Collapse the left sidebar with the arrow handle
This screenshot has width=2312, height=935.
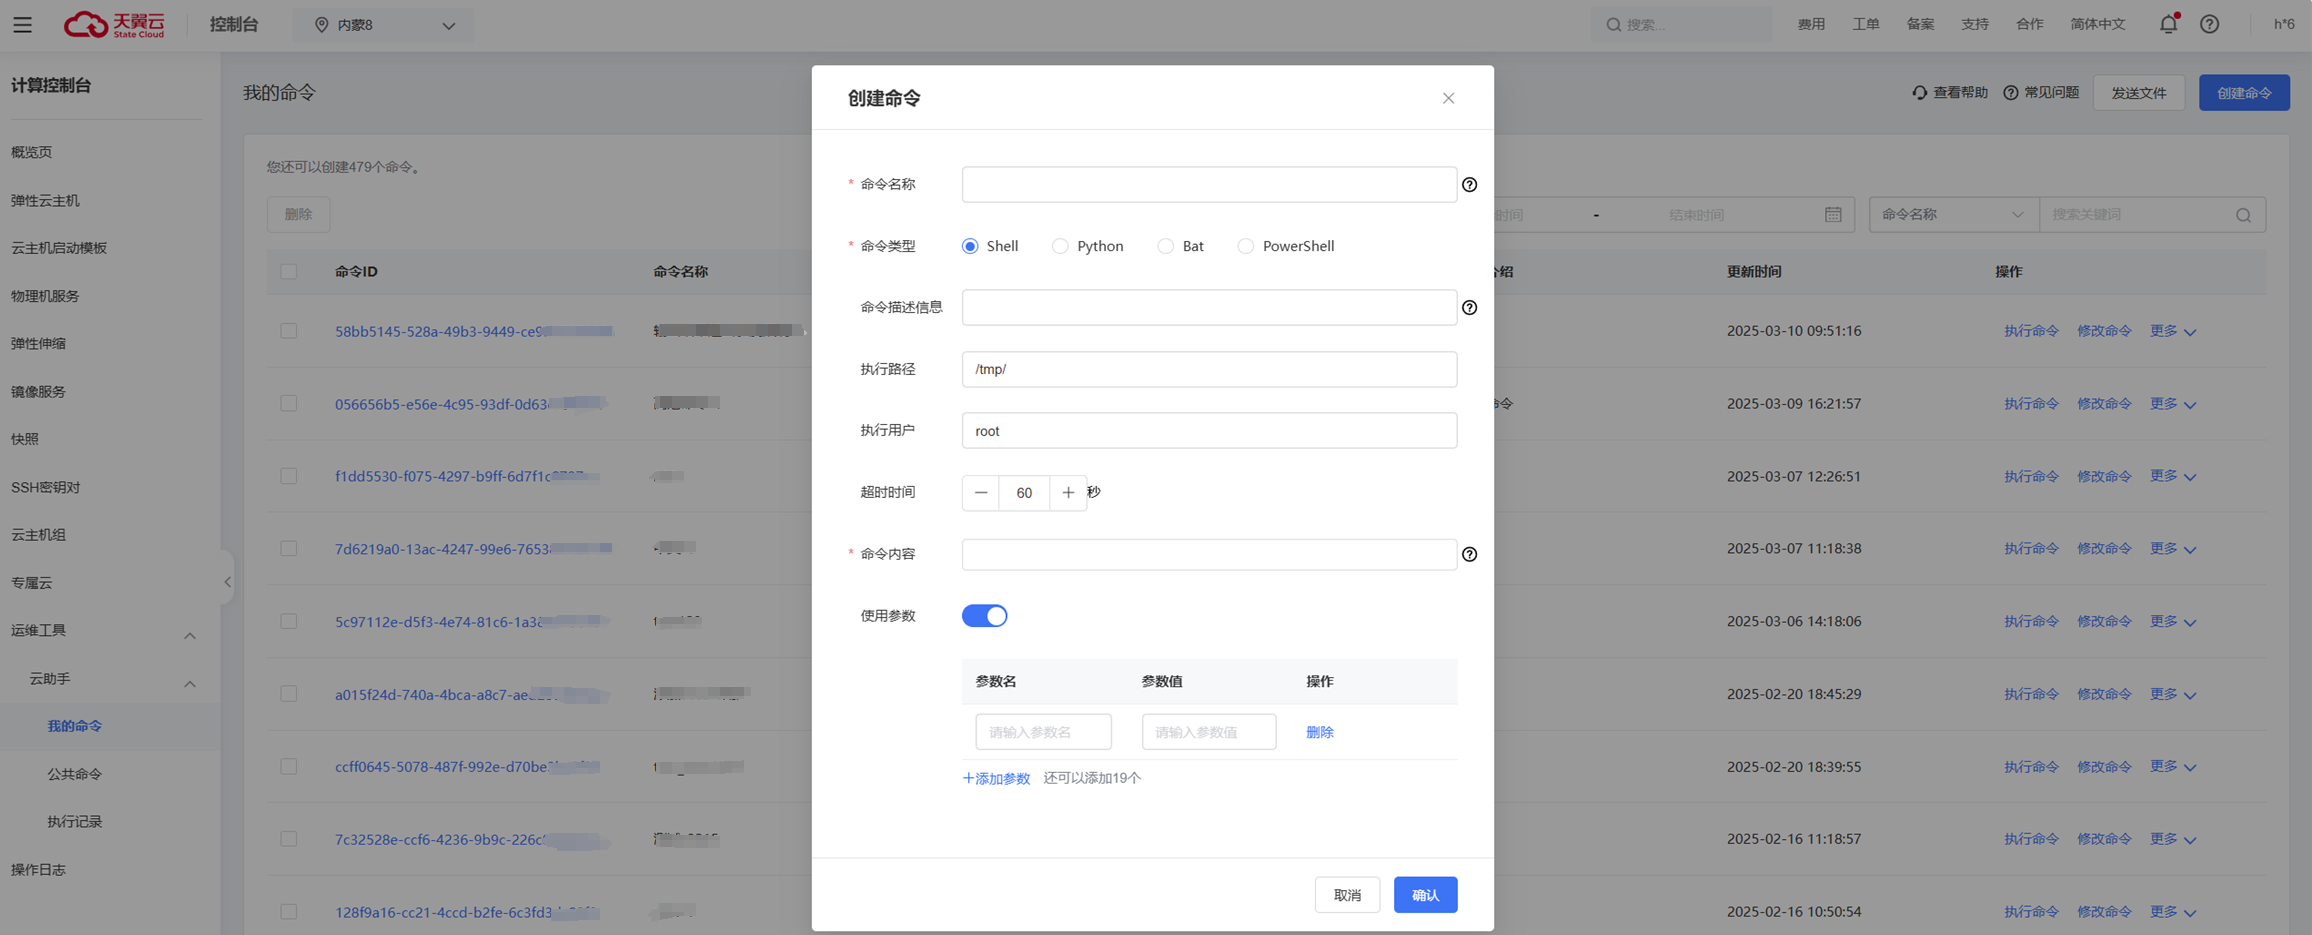[x=227, y=582]
